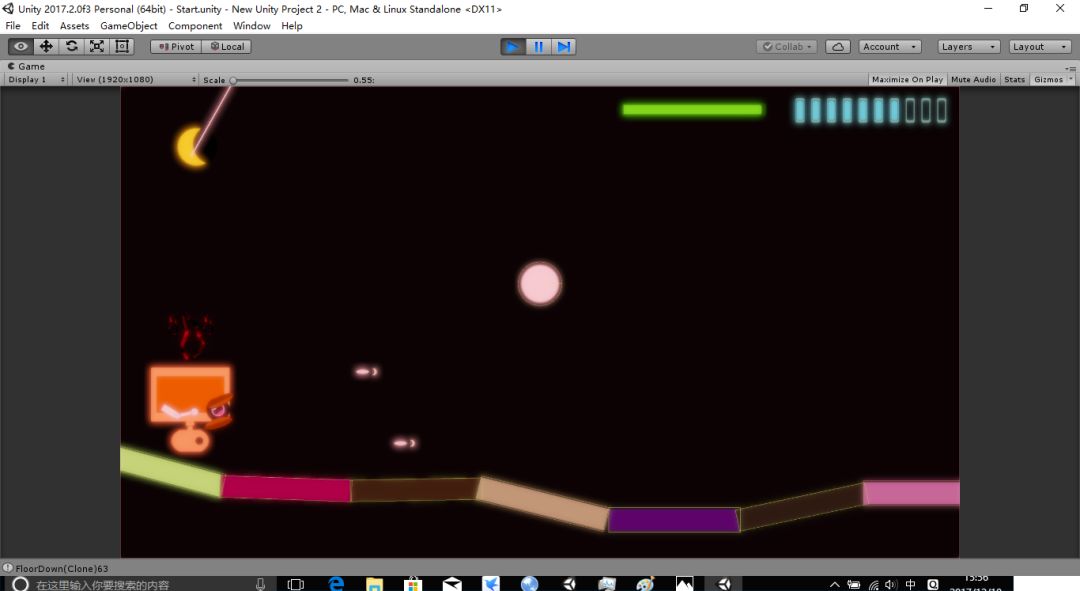Open Microsoft Store from the taskbar
The image size is (1080, 591).
413,585
